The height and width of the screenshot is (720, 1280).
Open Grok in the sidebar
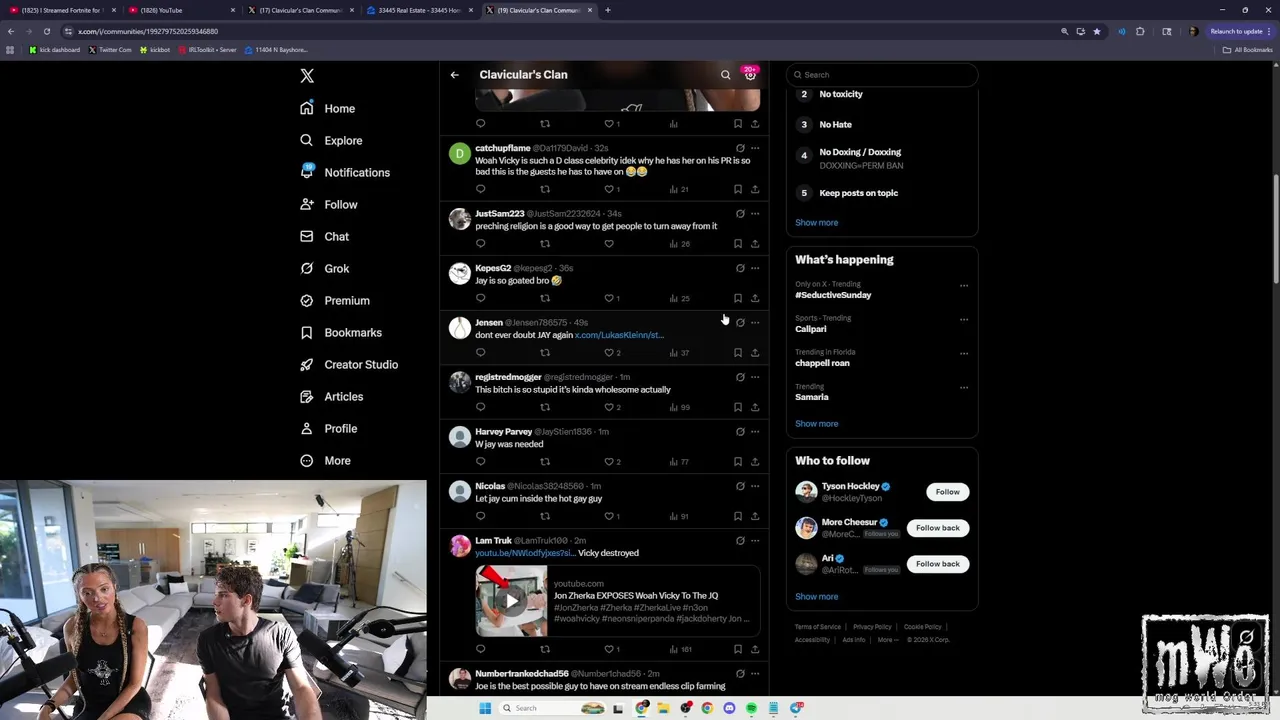tap(324, 268)
